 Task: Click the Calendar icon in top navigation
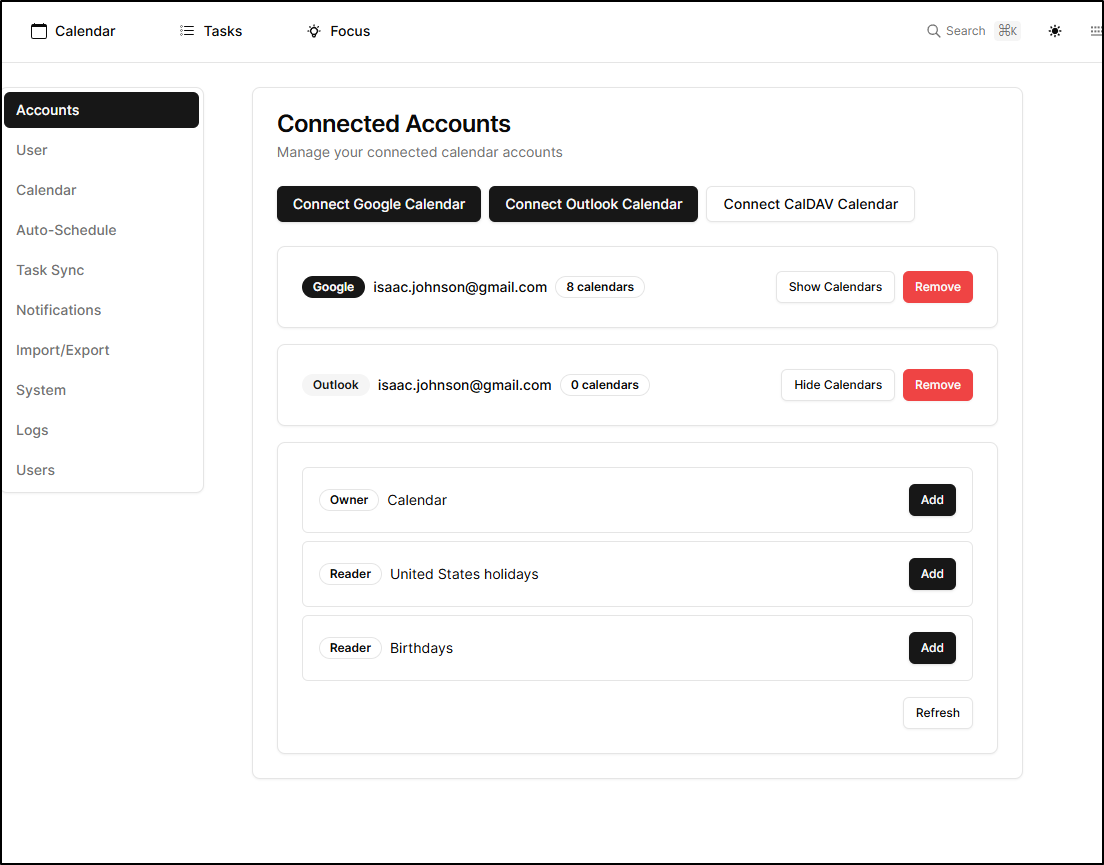tap(39, 31)
